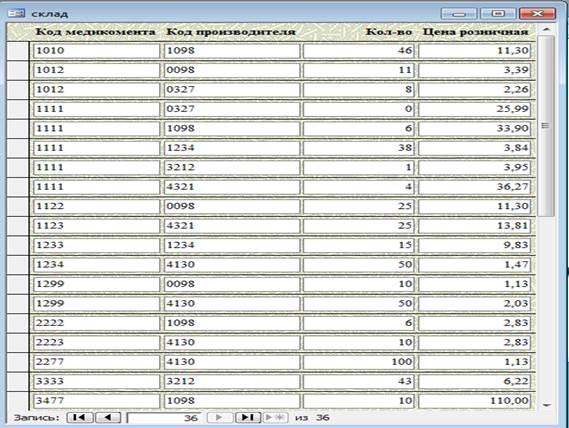
Task: Click medication code 2222
Action: tap(96, 323)
